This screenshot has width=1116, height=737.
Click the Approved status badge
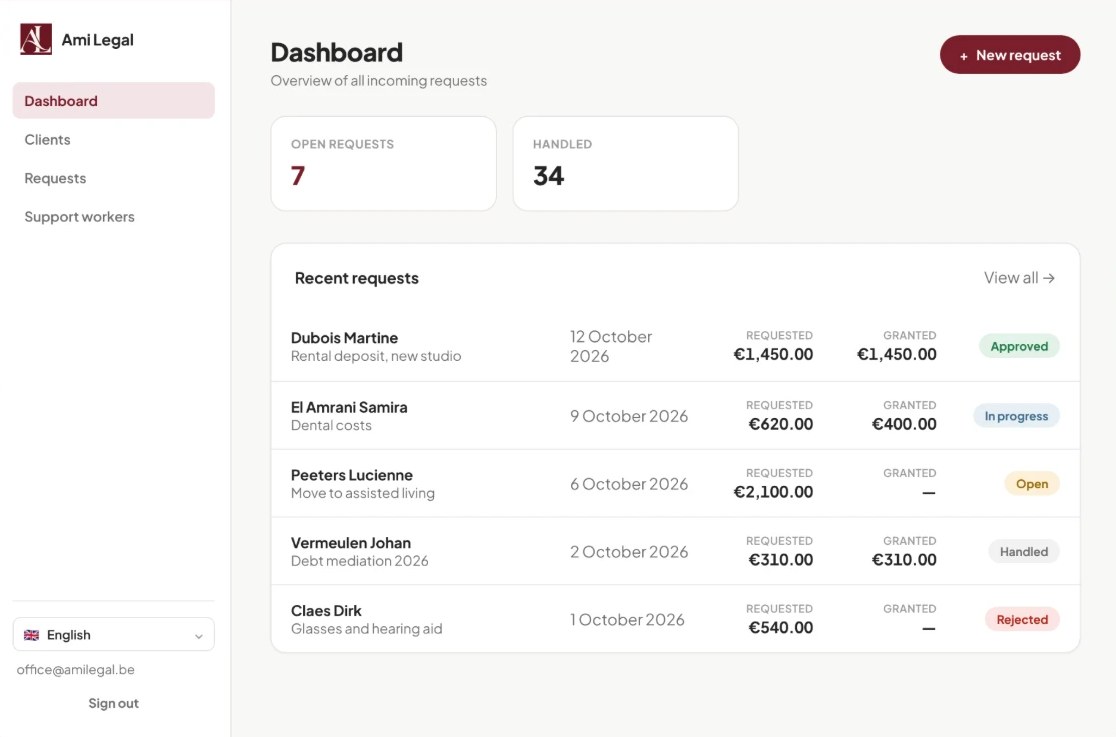(1019, 346)
